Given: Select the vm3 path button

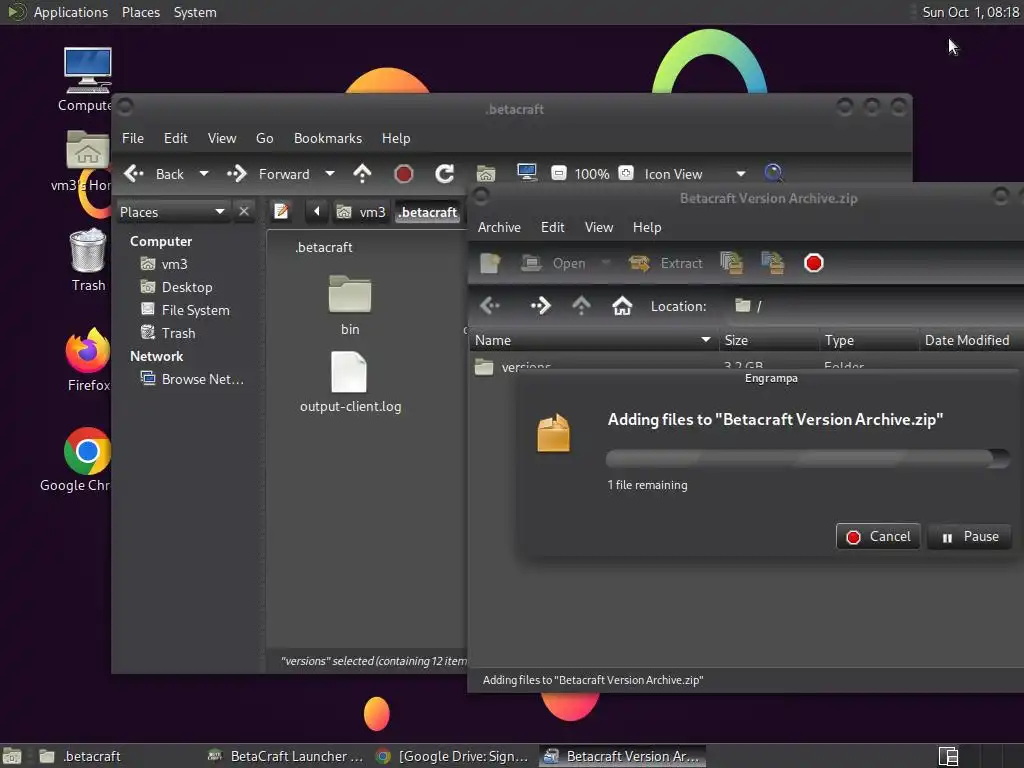Looking at the screenshot, I should pyautogui.click(x=360, y=212).
